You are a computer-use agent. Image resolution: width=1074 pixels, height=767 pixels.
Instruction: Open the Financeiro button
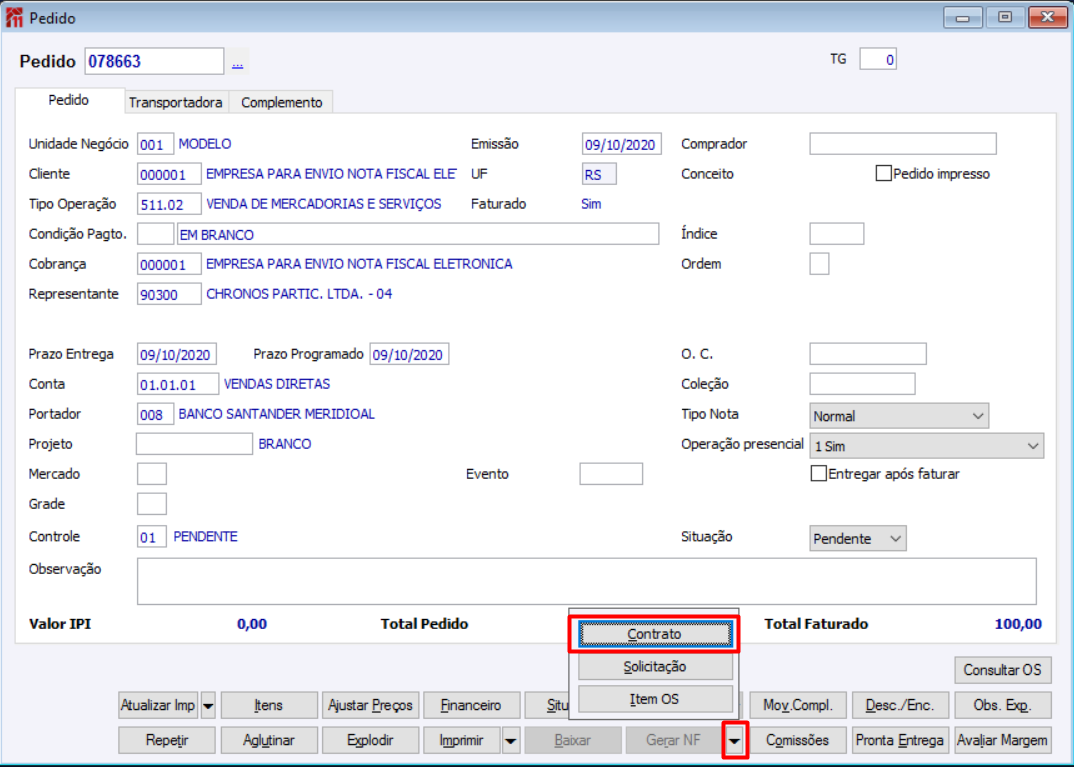click(471, 705)
